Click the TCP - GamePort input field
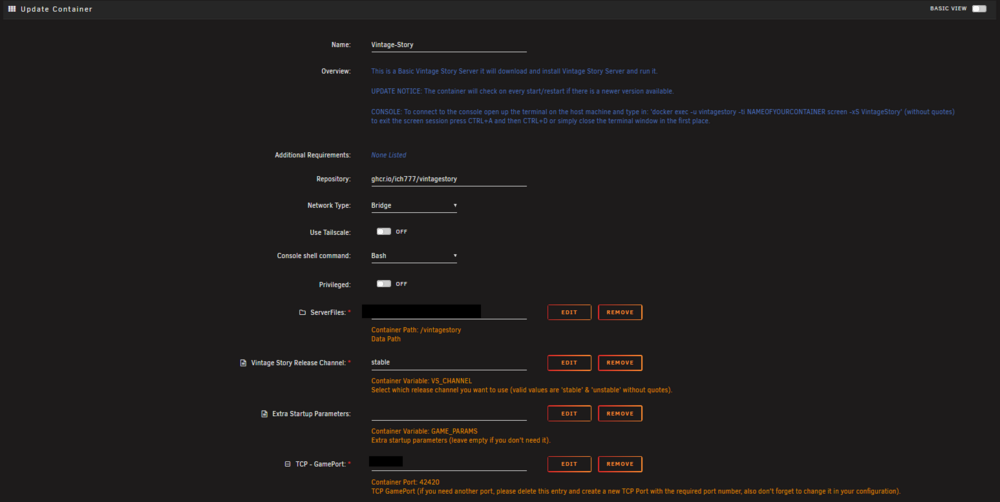Screen dimensions: 1000x502 coord(449,464)
